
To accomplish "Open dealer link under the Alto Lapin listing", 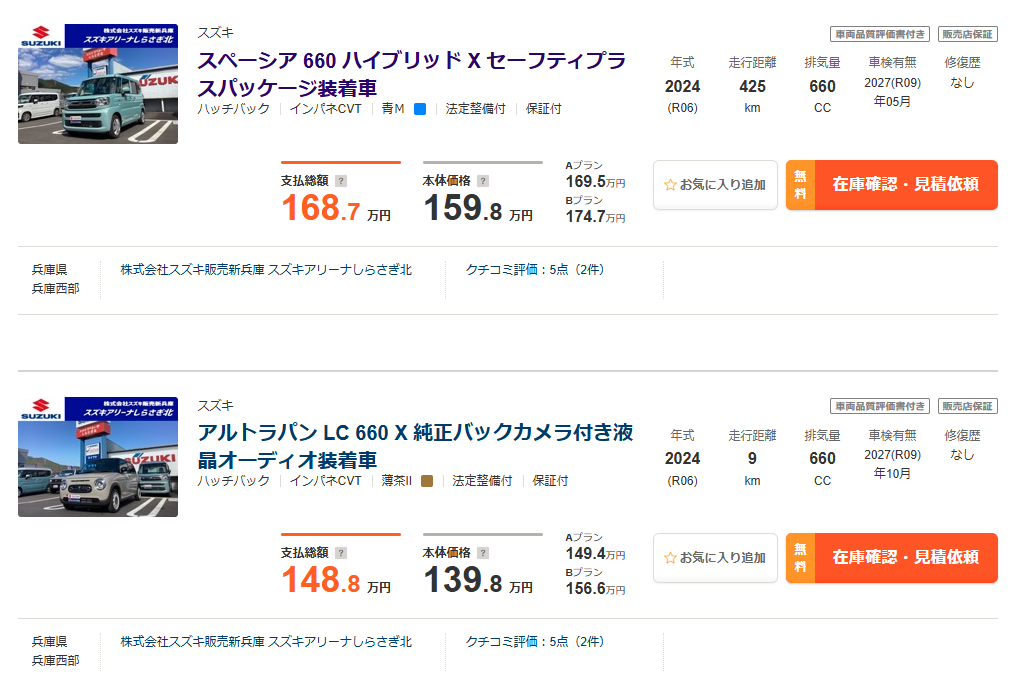I will [266, 642].
